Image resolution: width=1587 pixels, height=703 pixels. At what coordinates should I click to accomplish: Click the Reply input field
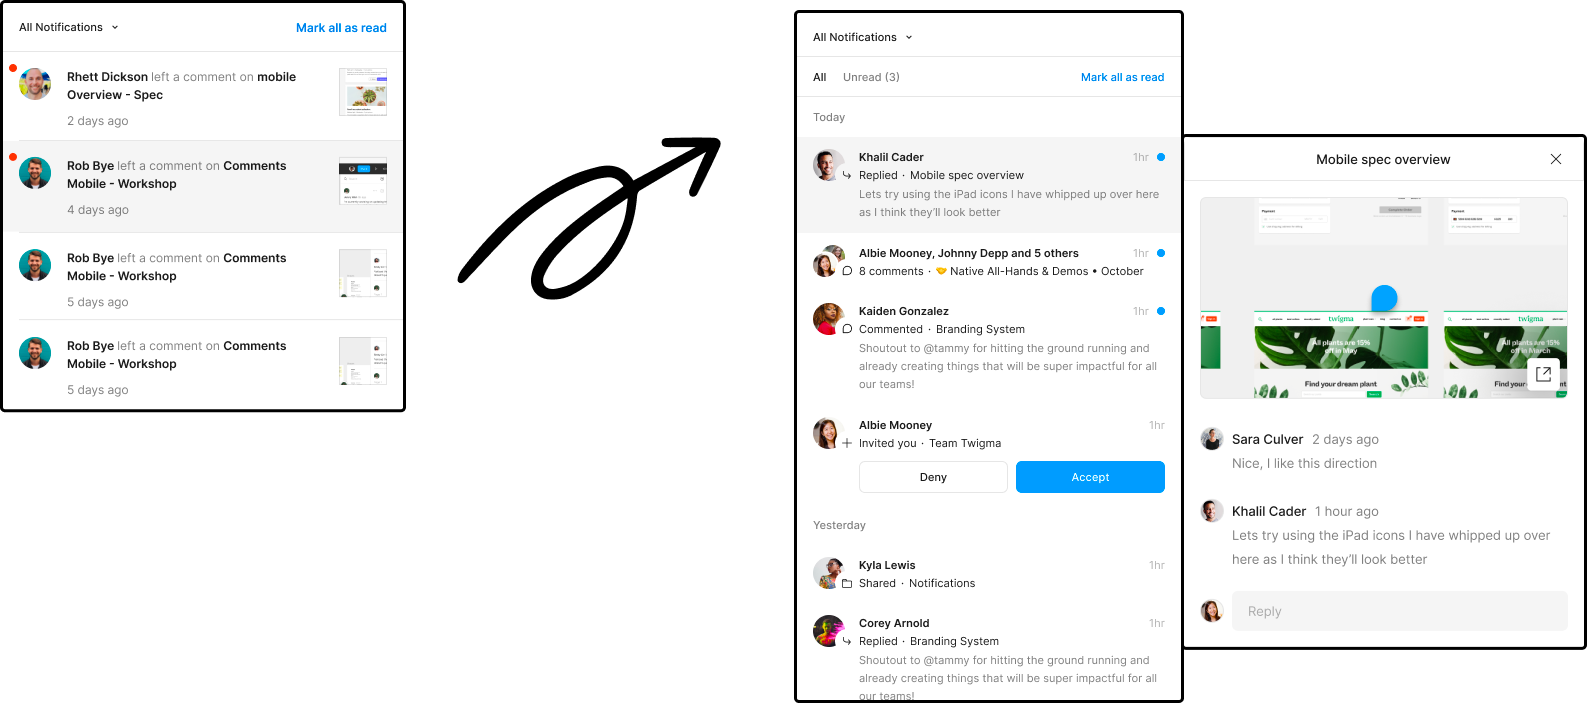(1398, 611)
